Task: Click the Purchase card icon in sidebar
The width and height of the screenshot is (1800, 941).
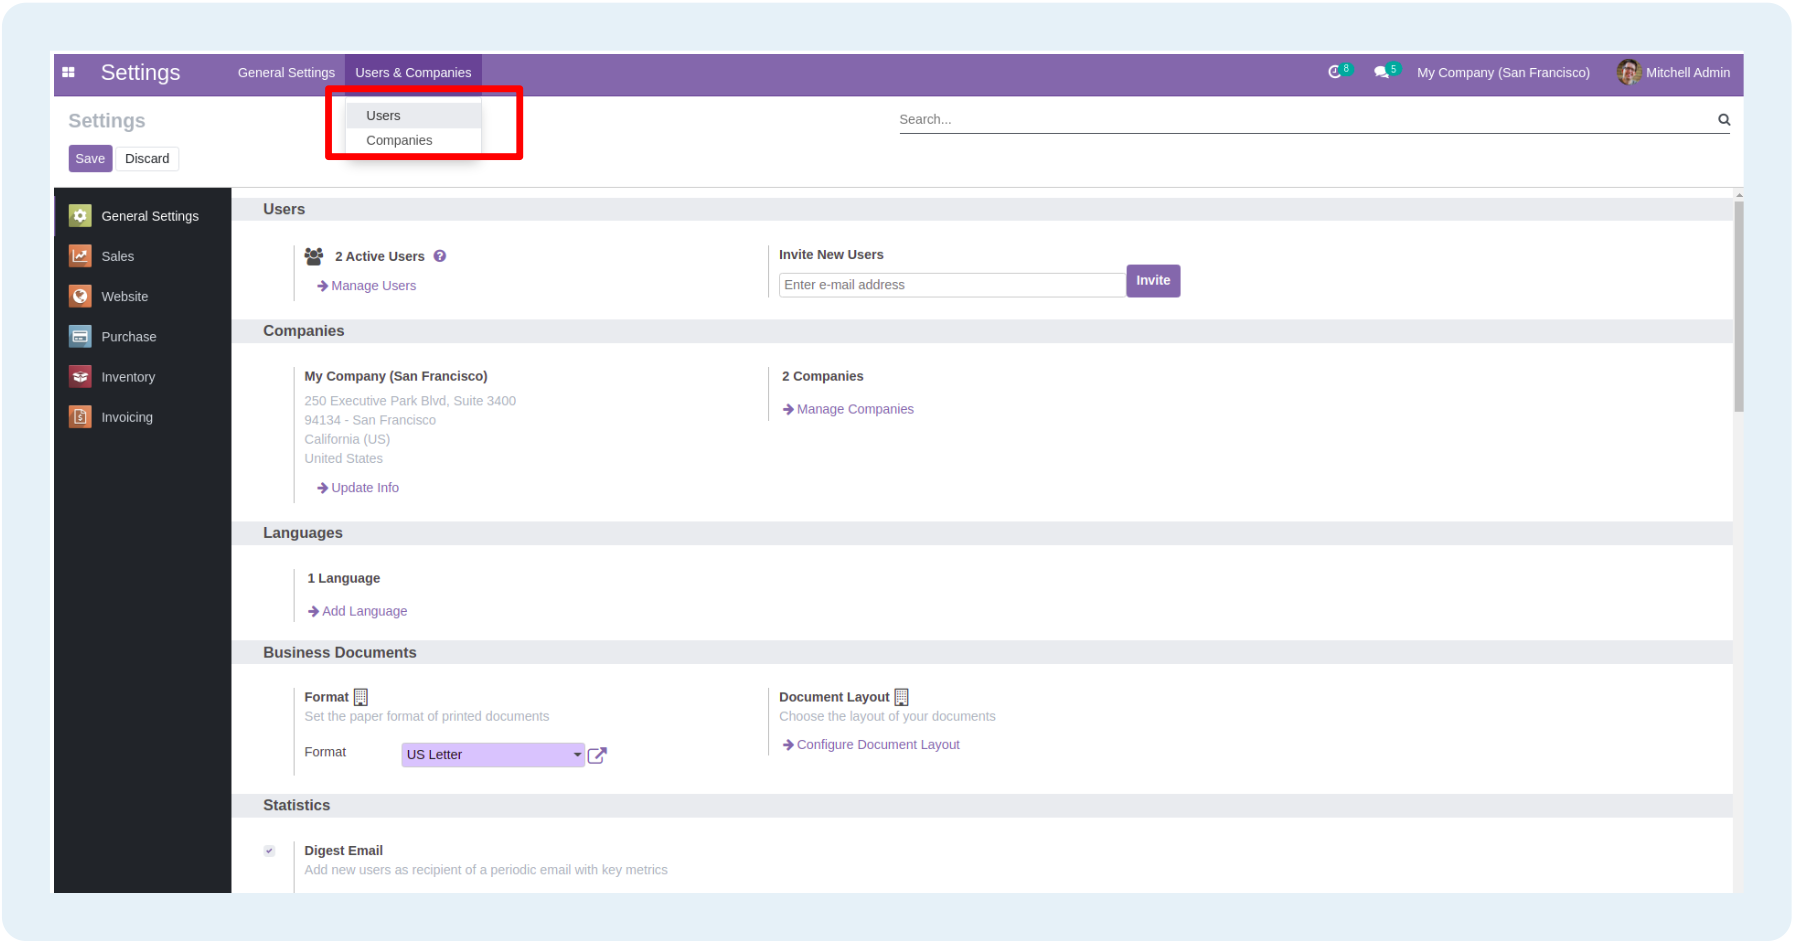Action: tap(80, 336)
